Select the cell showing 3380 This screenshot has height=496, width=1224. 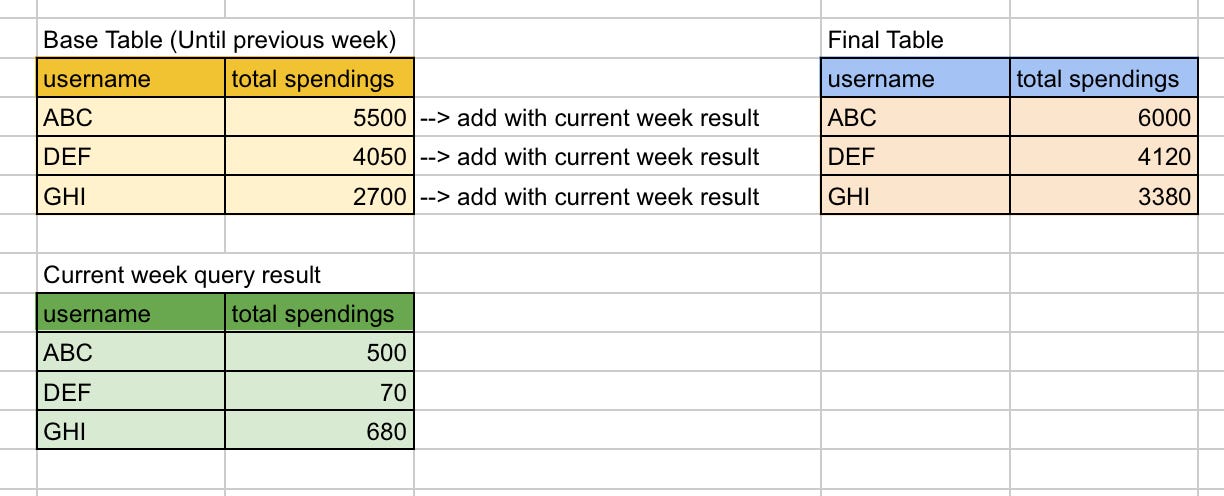pos(1103,196)
